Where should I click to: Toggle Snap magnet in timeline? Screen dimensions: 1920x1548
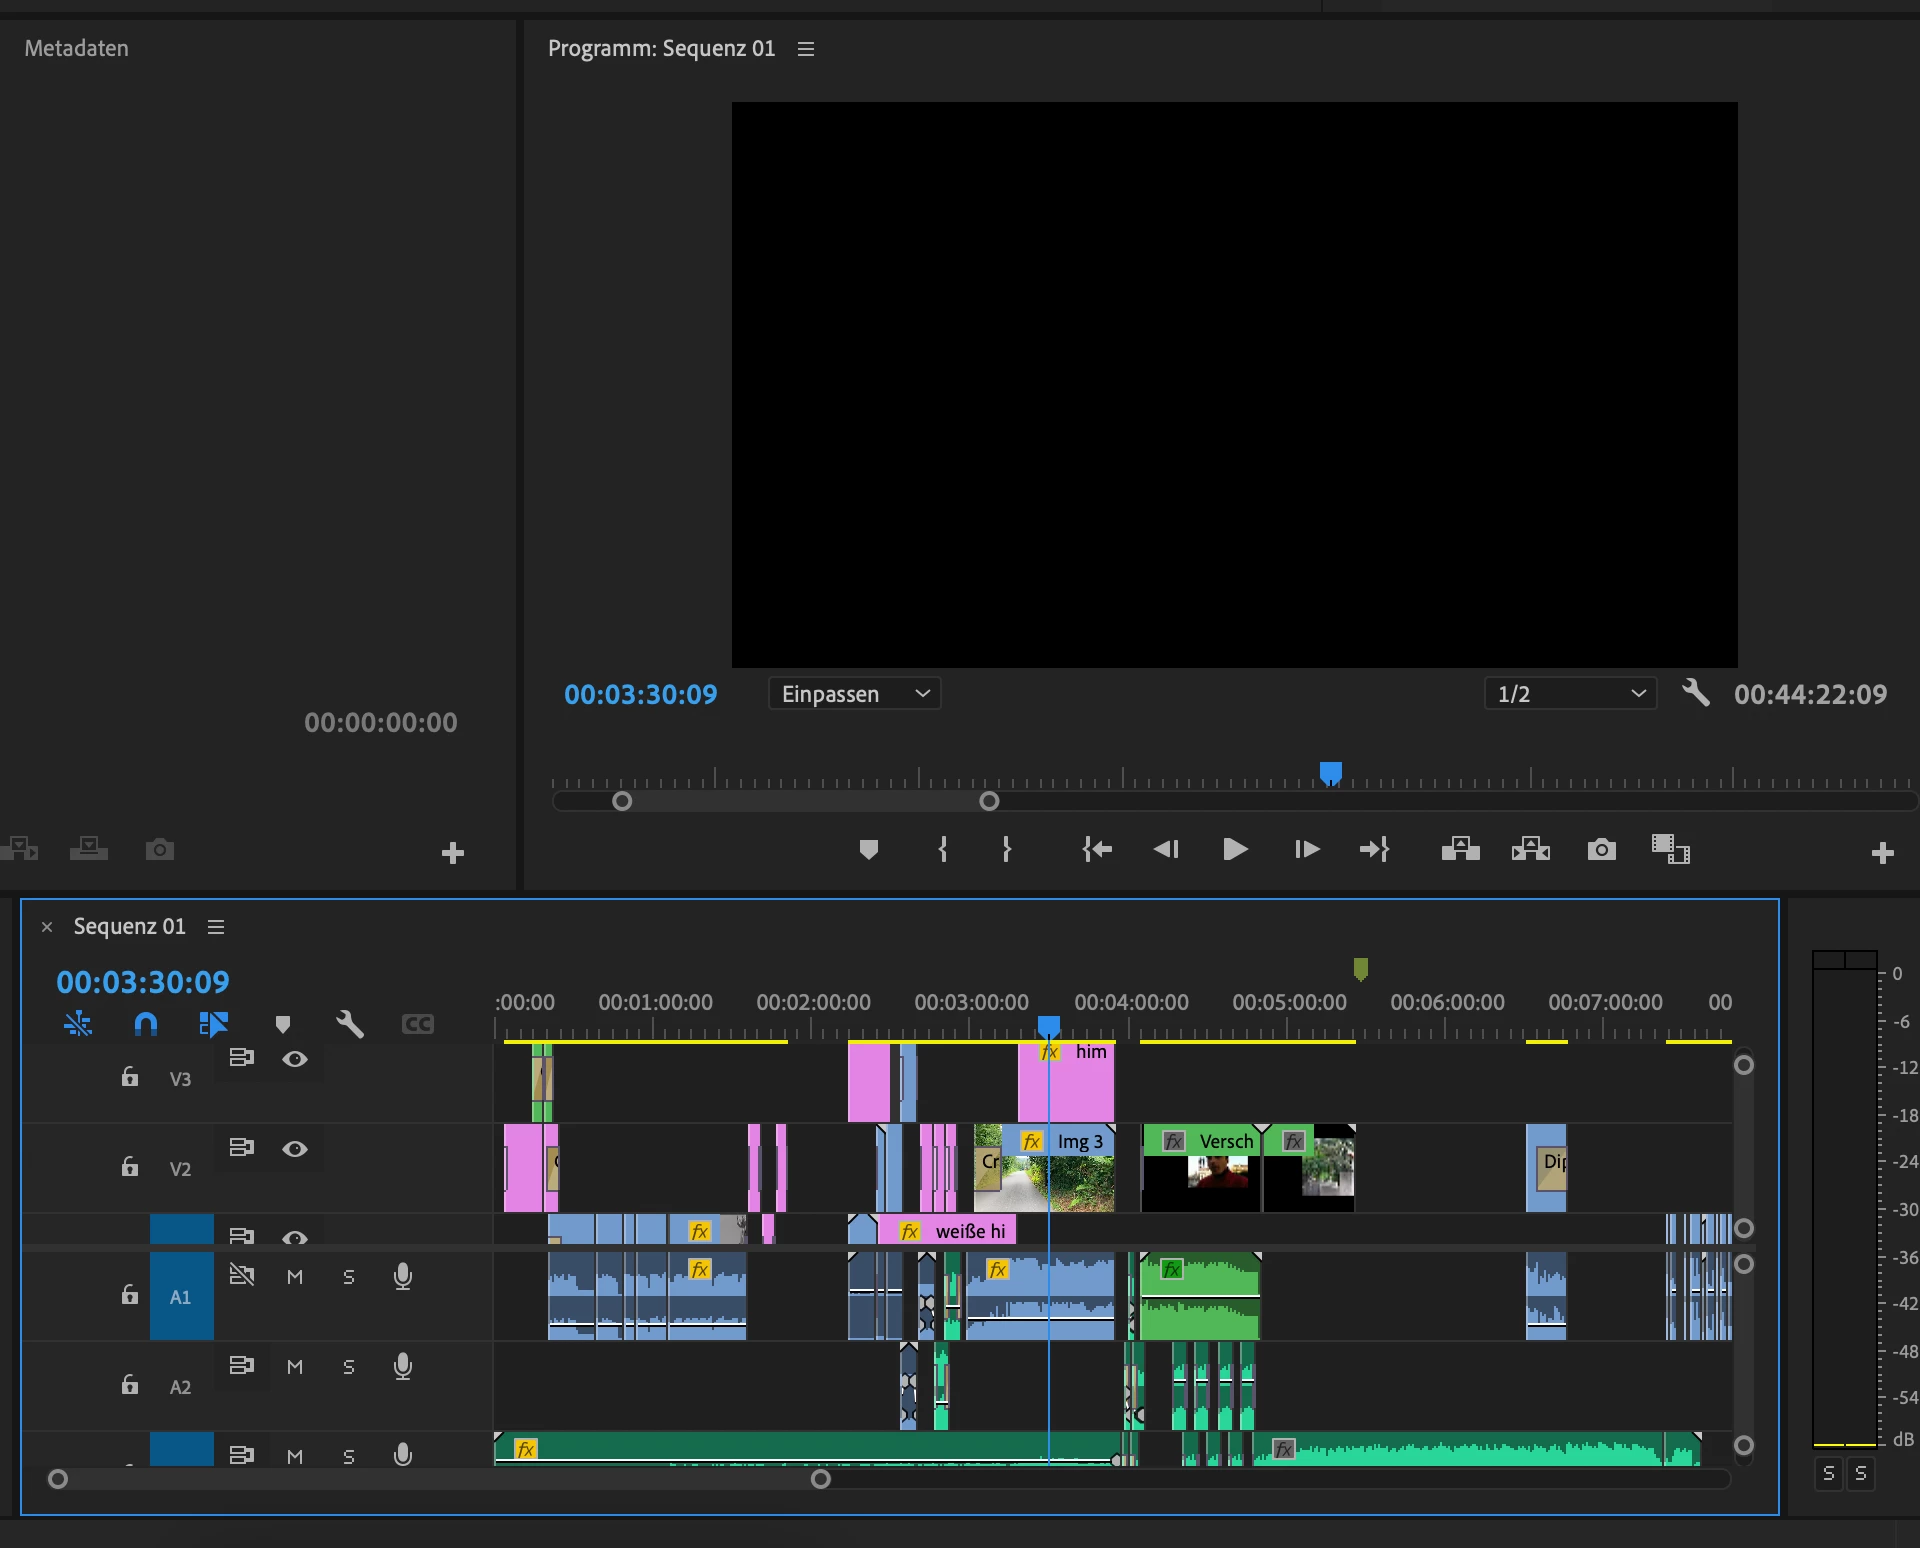click(146, 1024)
